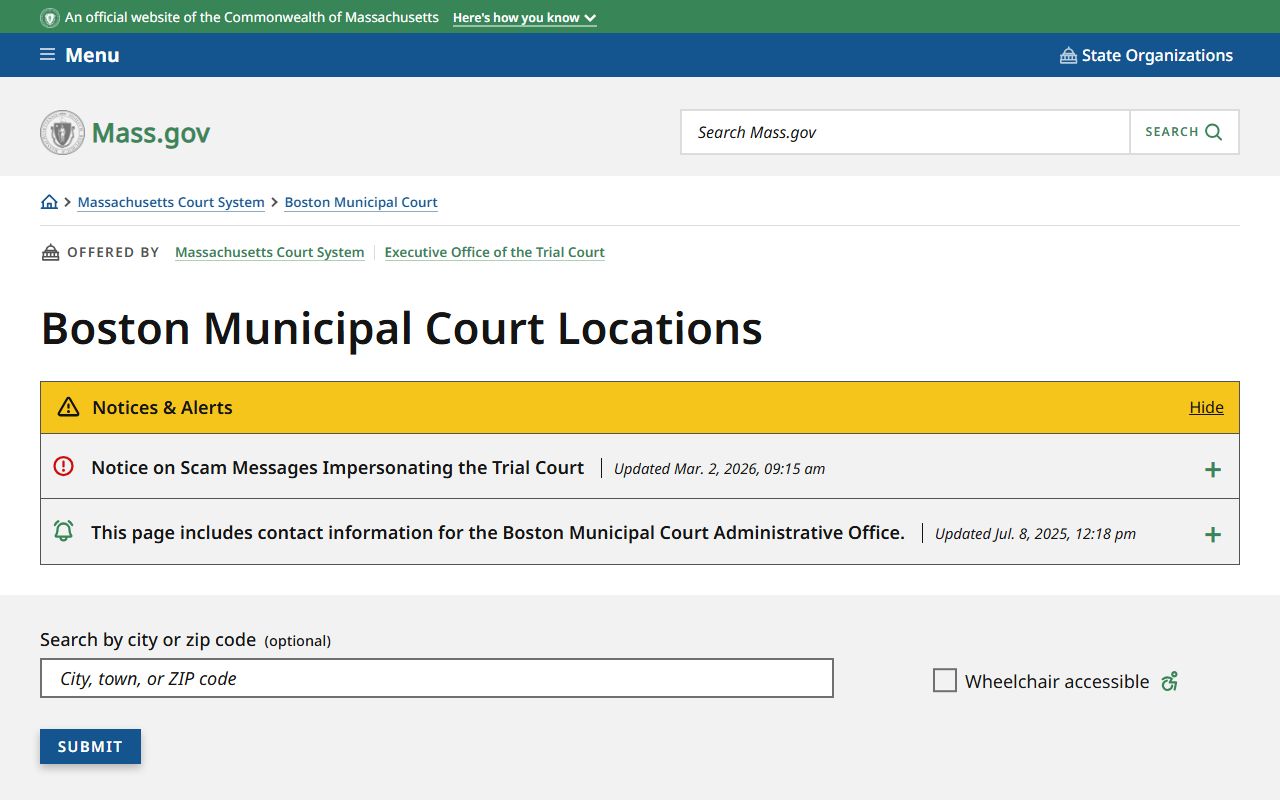Click the red alert icon on Scam notice
Screen dimensions: 1280x800
pos(63,466)
